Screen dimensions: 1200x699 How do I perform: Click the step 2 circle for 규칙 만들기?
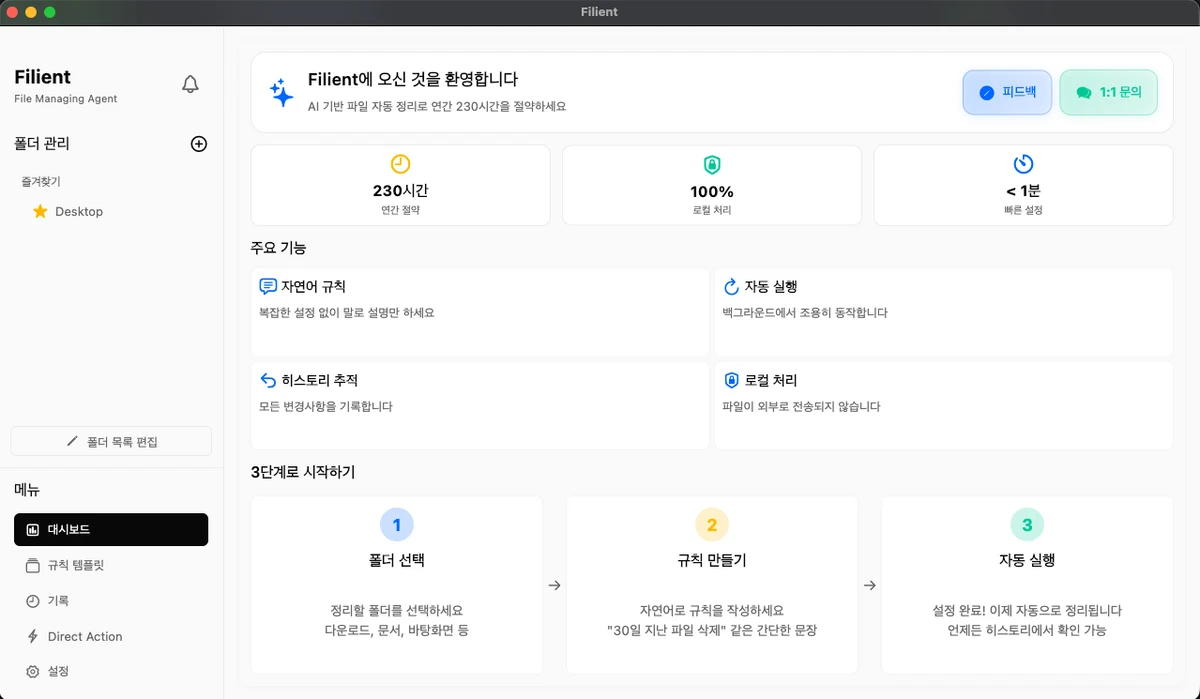[x=712, y=525]
